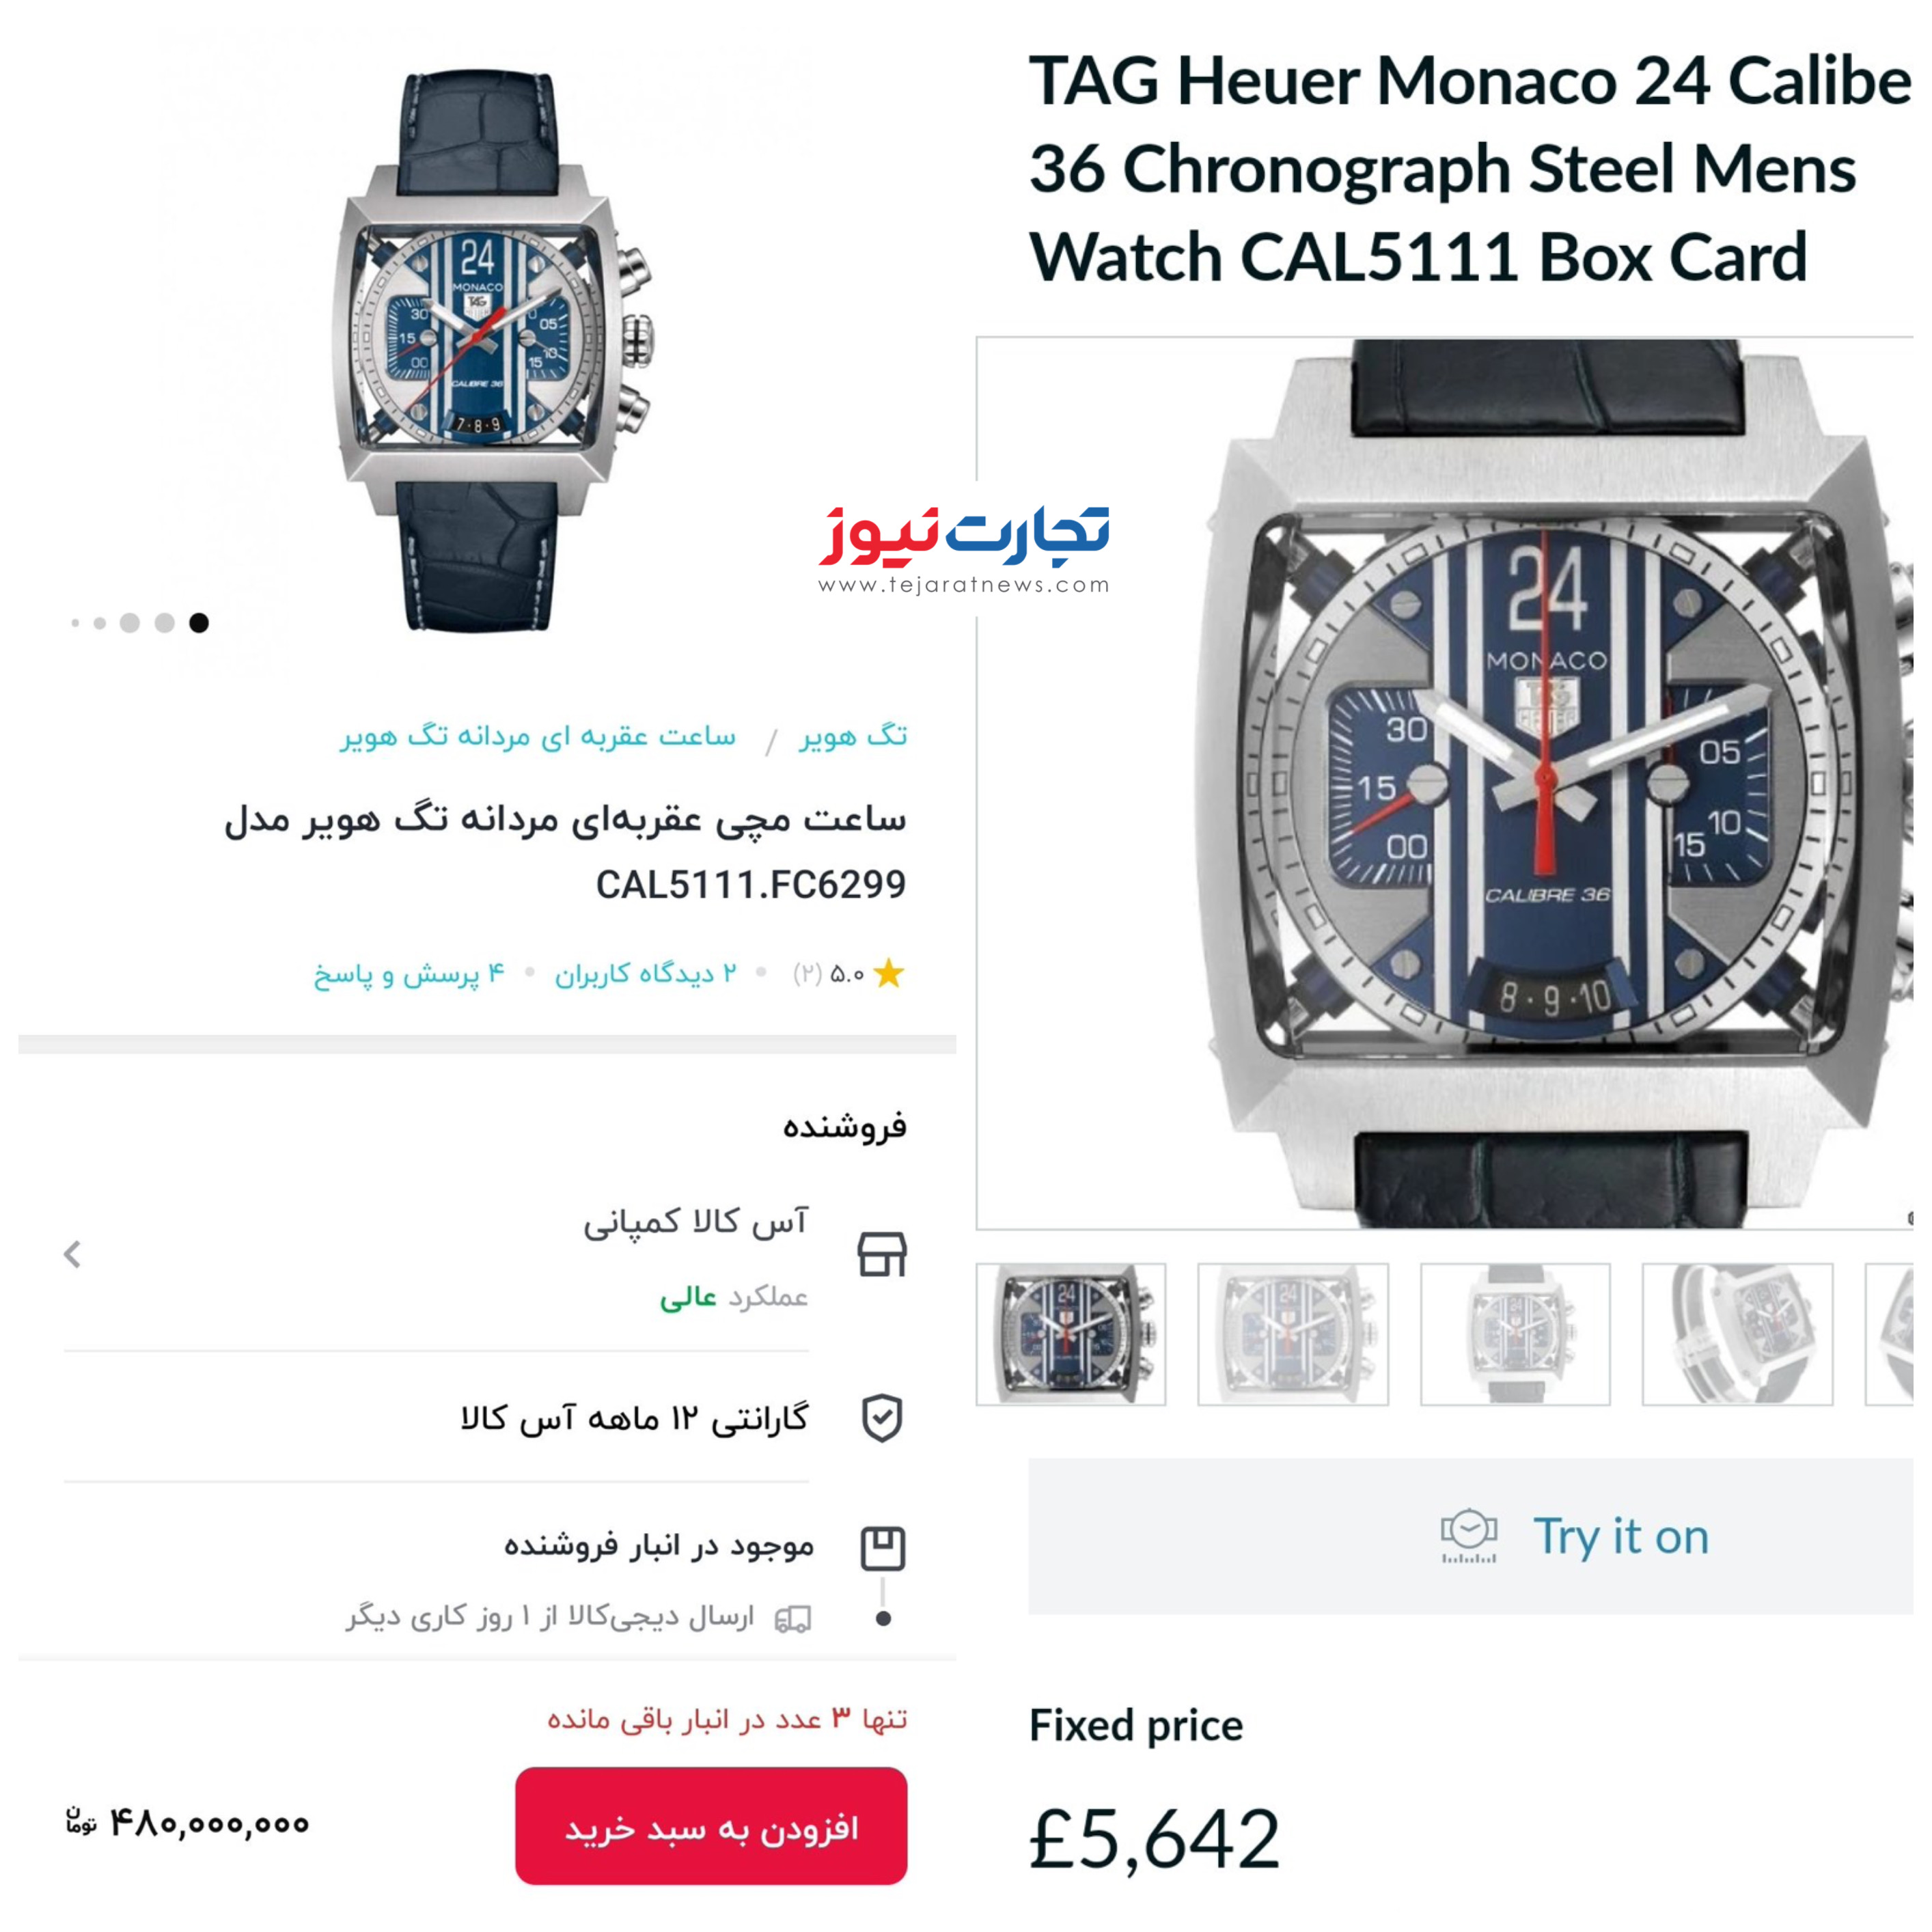This screenshot has height=1932, width=1932.
Task: Click the Digikala delivery truck icon
Action: tap(793, 1618)
